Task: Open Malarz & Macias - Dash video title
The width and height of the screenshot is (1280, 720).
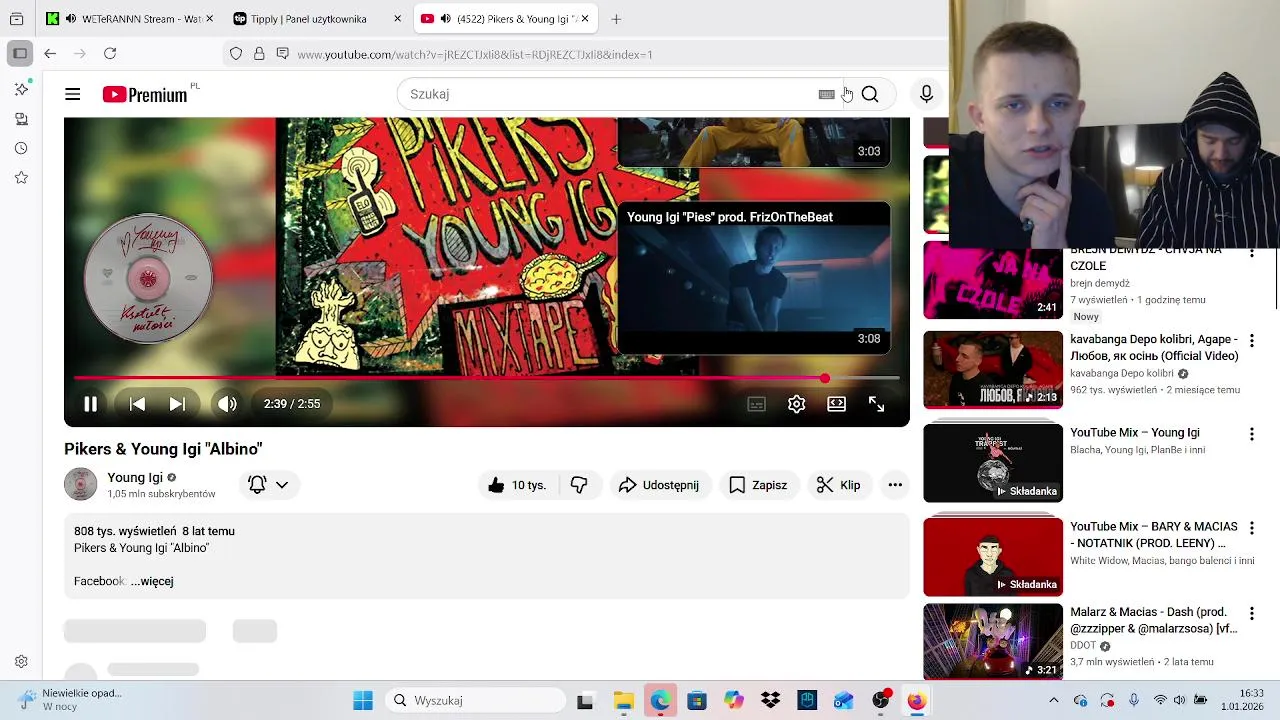Action: pos(1154,620)
